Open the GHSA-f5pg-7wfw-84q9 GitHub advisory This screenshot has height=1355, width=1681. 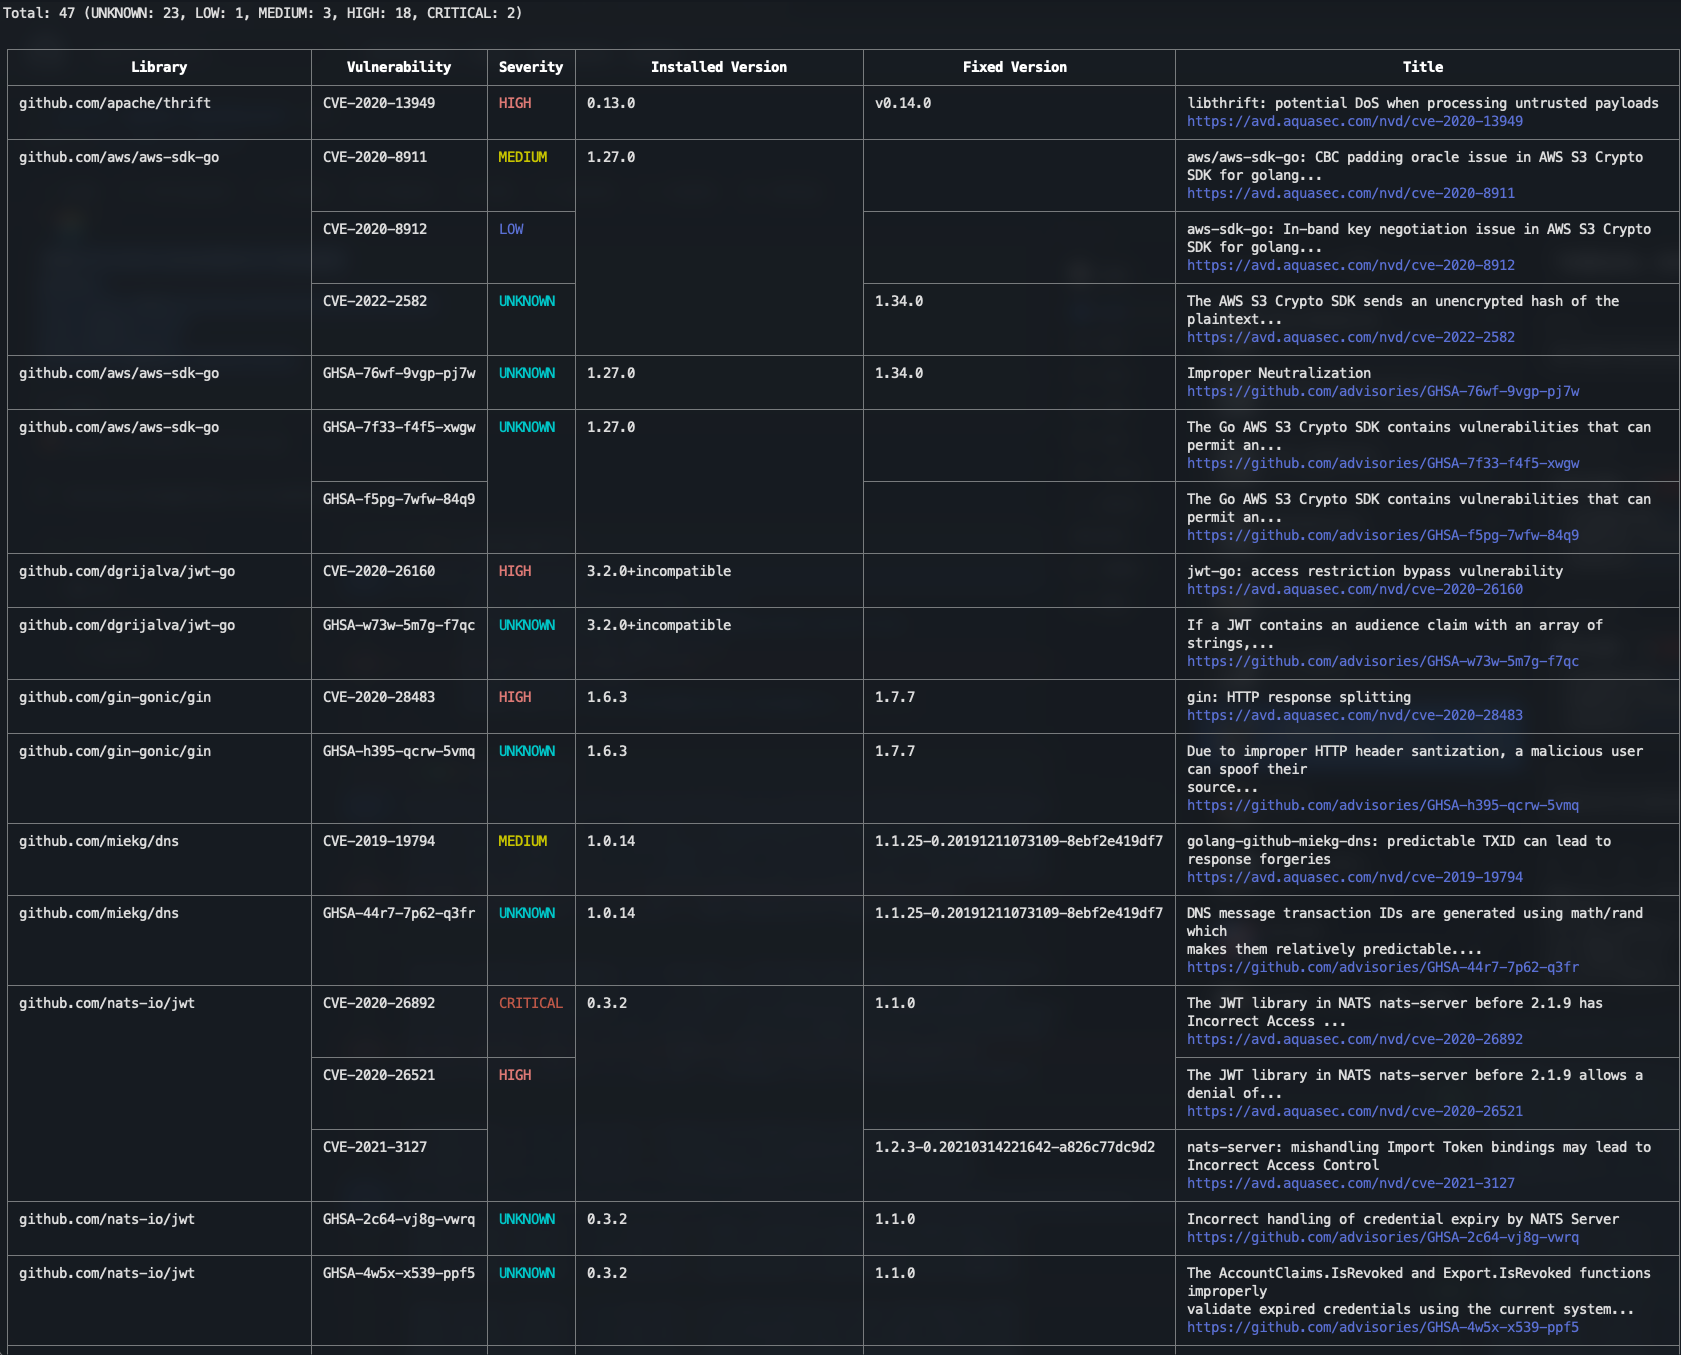(1382, 535)
